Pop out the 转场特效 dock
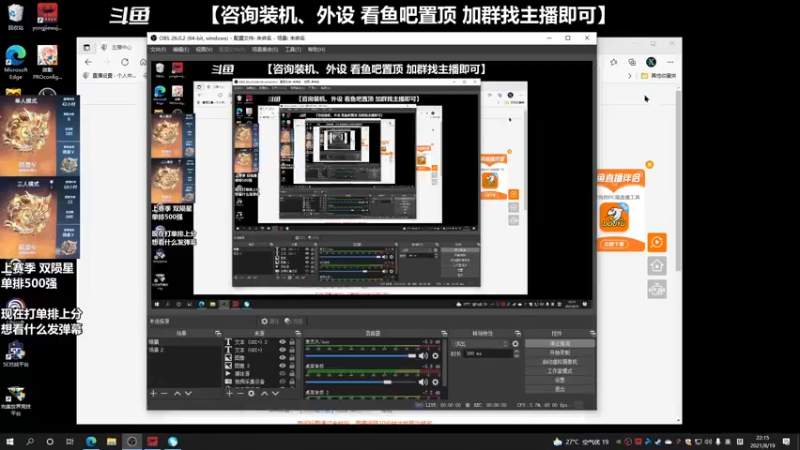The width and height of the screenshot is (800, 450). (x=518, y=333)
